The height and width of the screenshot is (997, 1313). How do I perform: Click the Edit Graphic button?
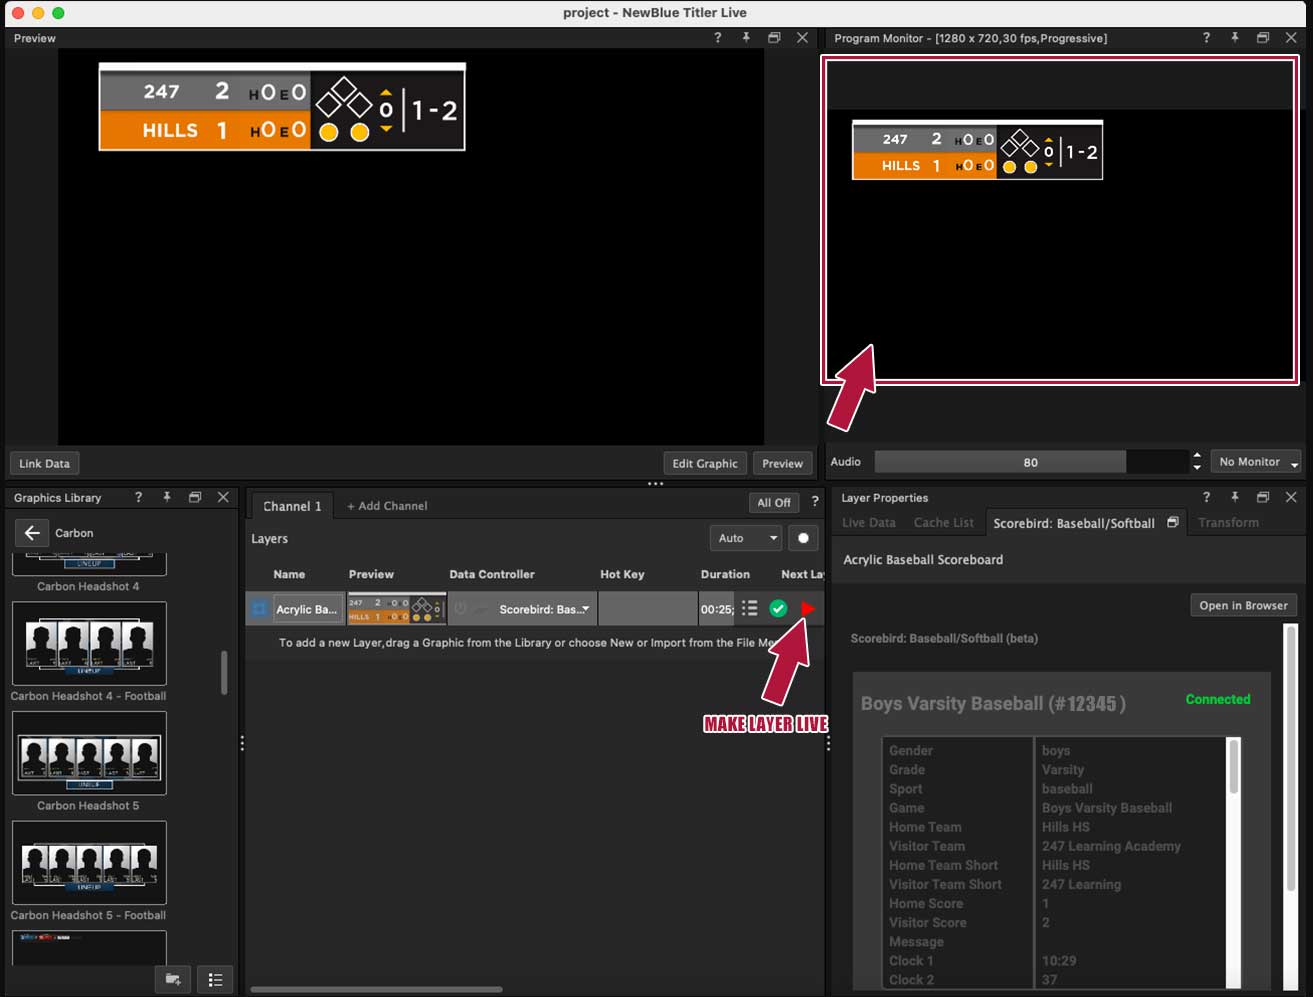pyautogui.click(x=704, y=463)
